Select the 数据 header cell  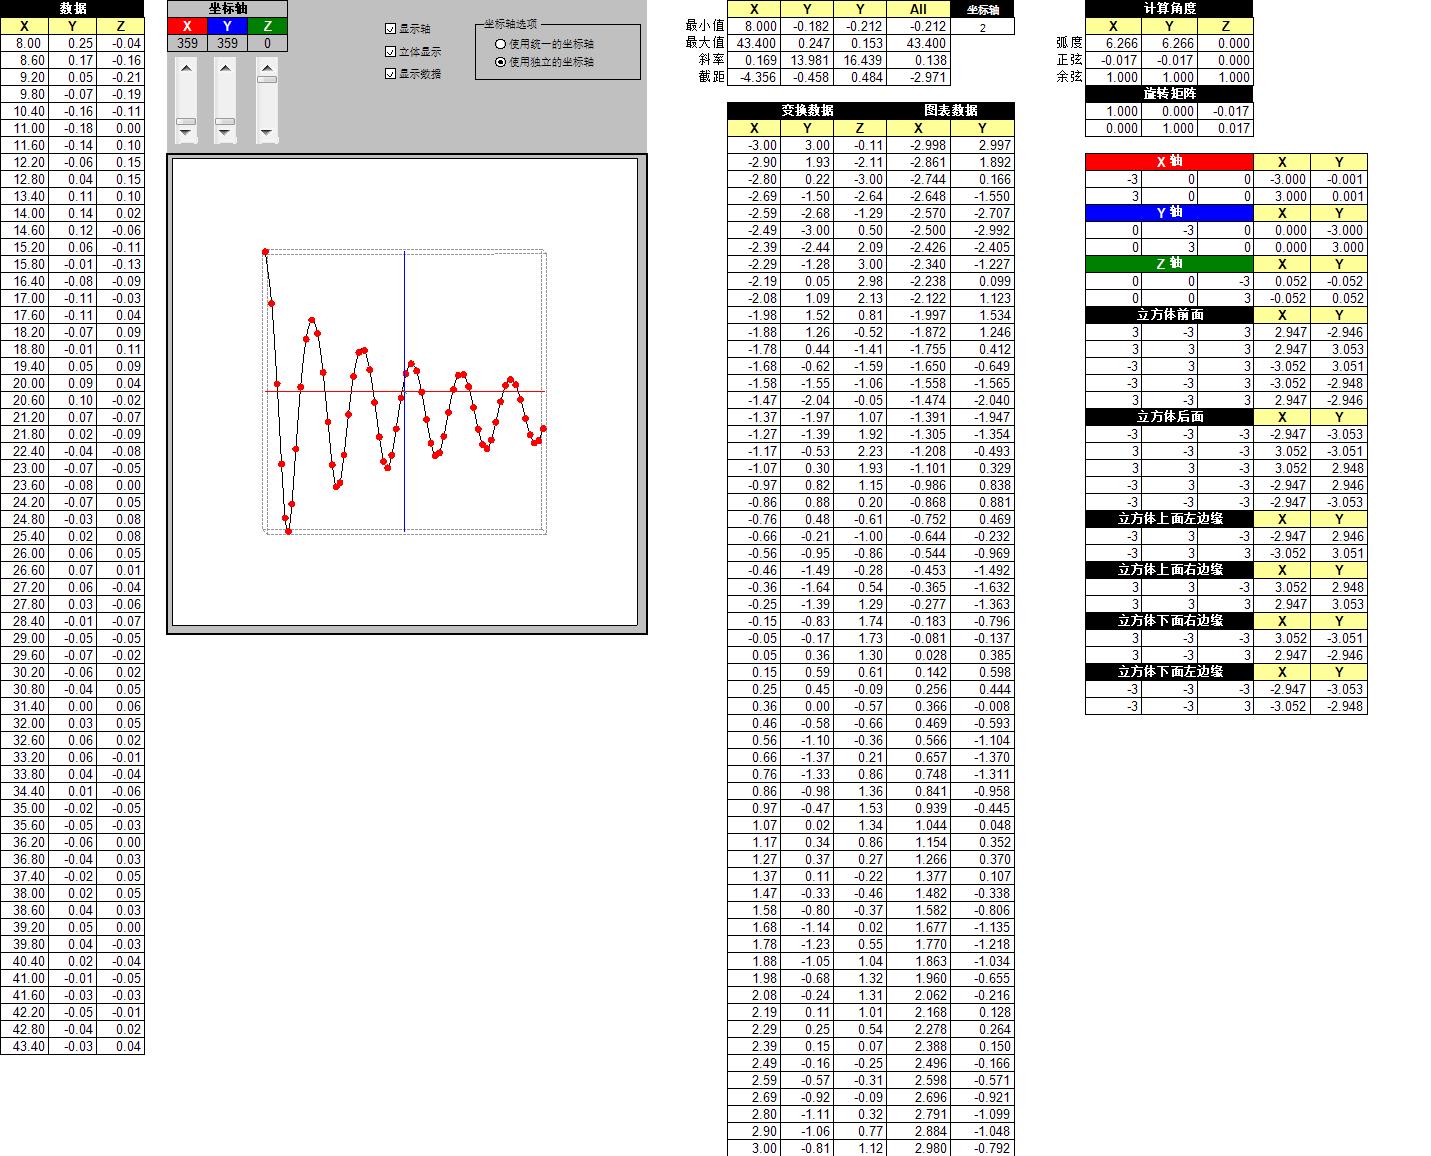tap(72, 8)
